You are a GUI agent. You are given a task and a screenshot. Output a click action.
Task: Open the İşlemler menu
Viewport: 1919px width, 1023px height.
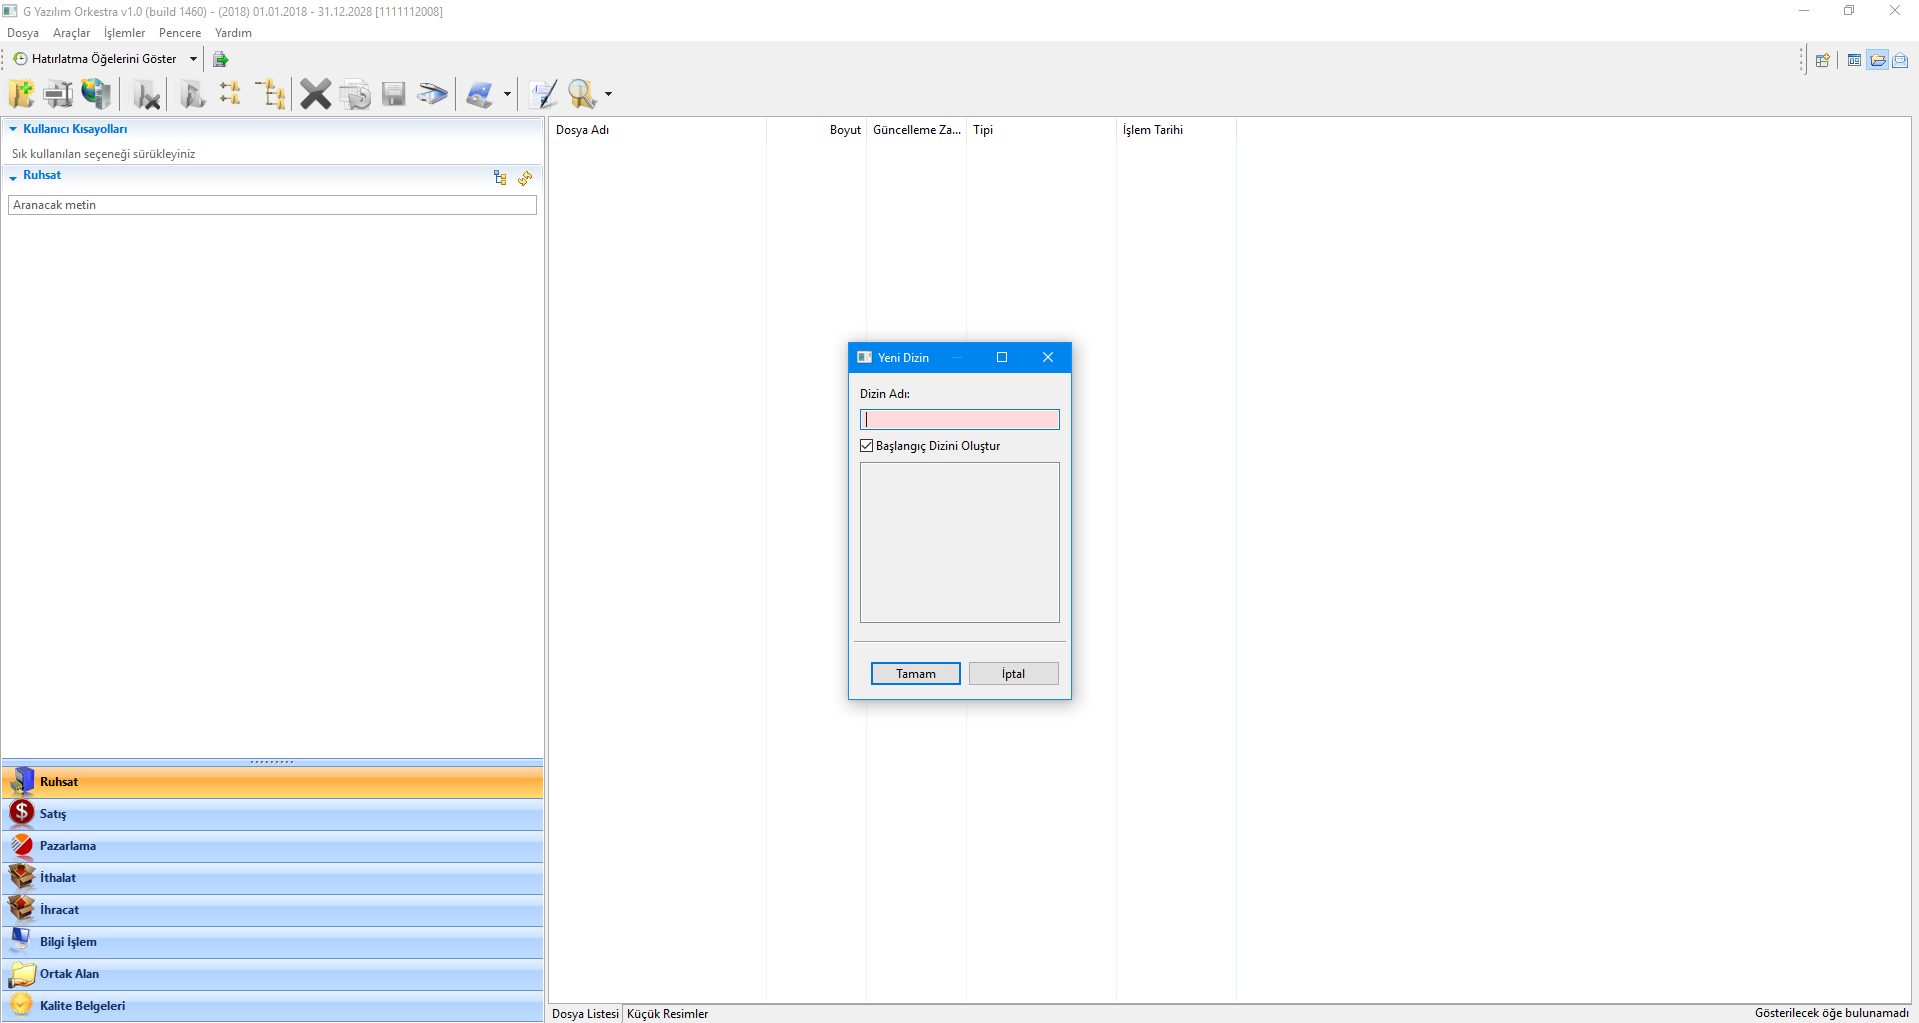(x=124, y=33)
